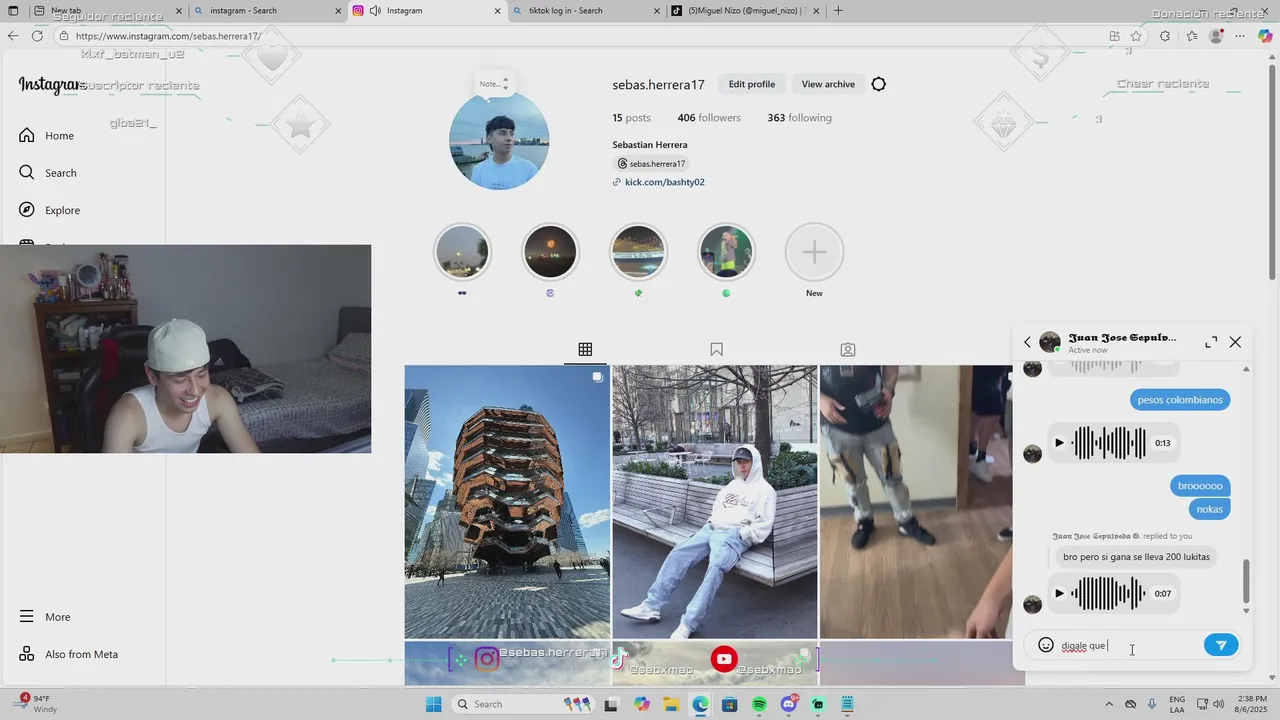The image size is (1280, 720).
Task: Open Juan Jose's chat header avatar
Action: (1050, 342)
